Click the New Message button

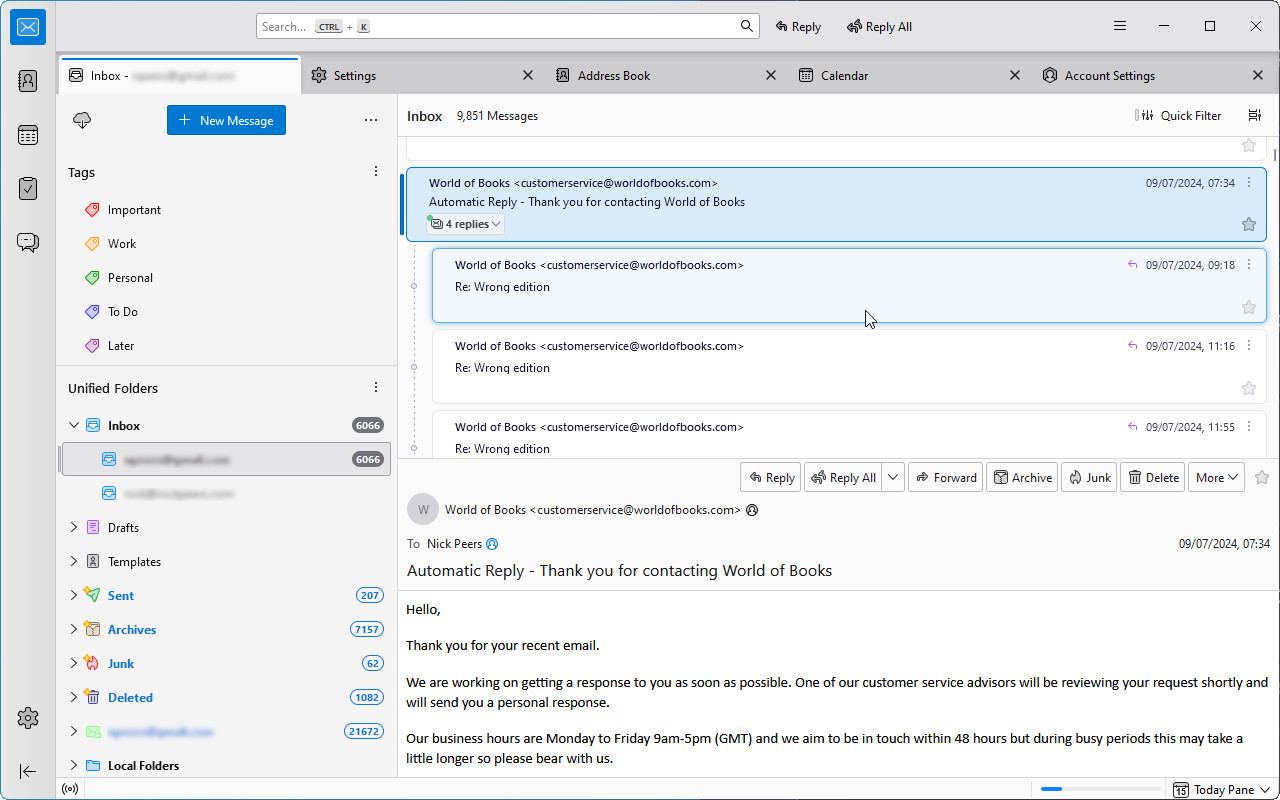[x=226, y=120]
